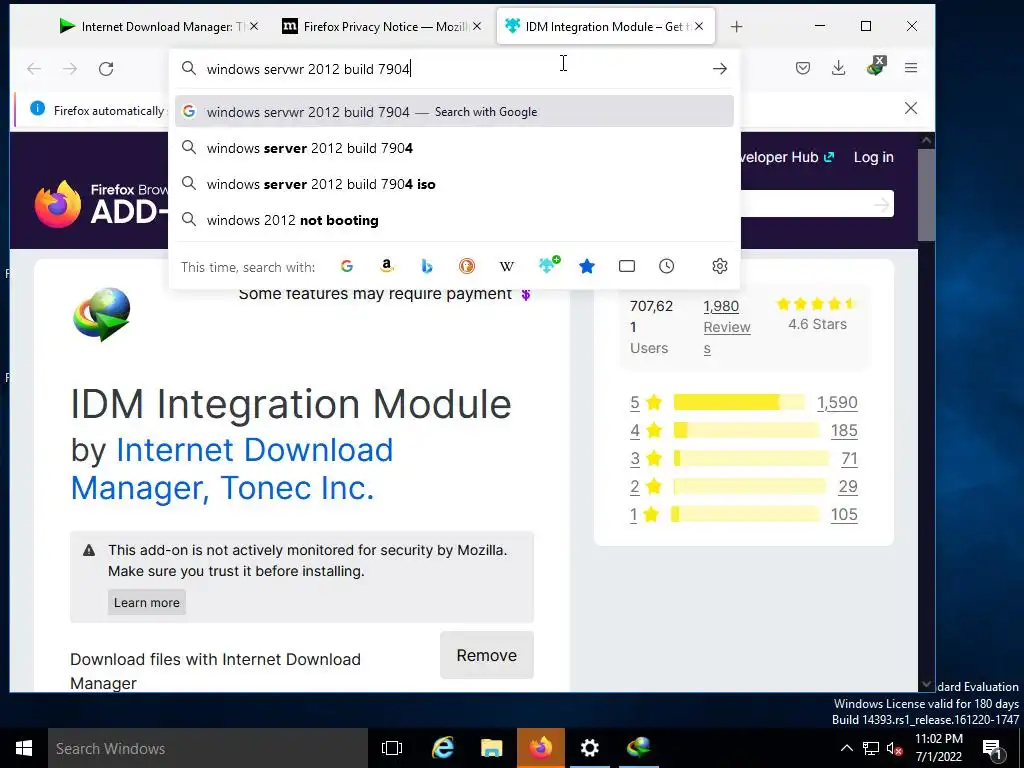Click the 4-star rating bar
Image resolution: width=1024 pixels, height=768 pixels.
746,430
